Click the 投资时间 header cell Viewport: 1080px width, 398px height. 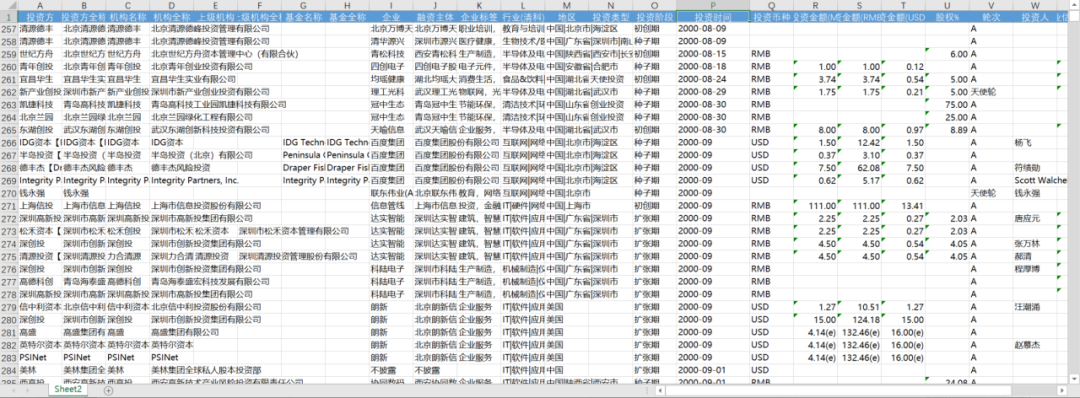click(x=712, y=17)
